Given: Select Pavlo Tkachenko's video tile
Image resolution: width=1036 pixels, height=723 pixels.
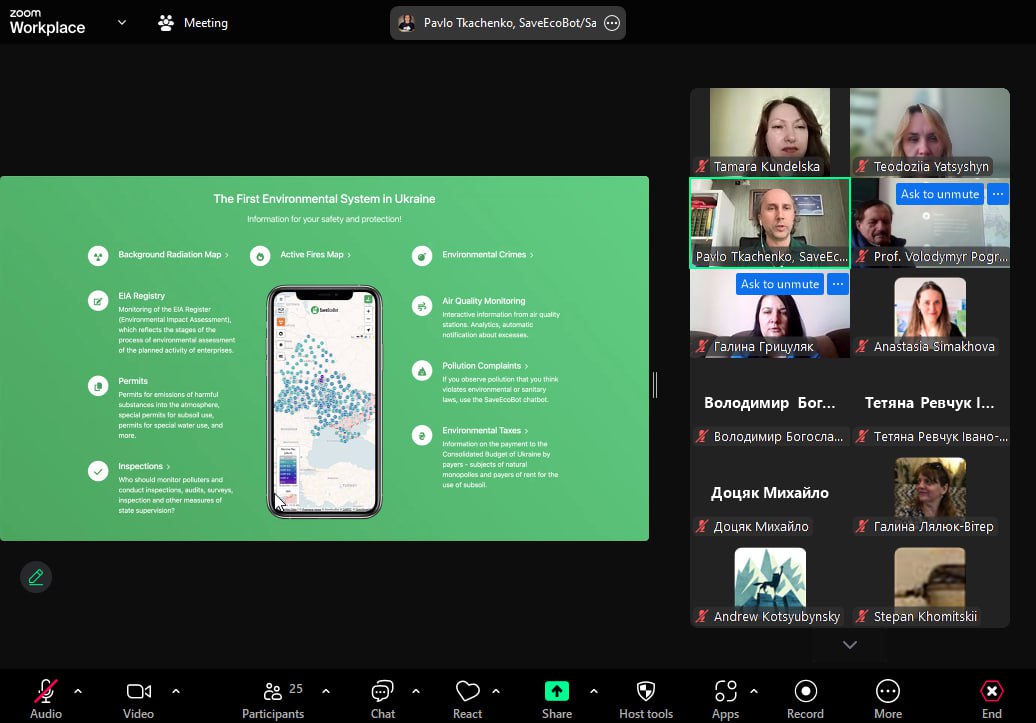Looking at the screenshot, I should pos(770,223).
